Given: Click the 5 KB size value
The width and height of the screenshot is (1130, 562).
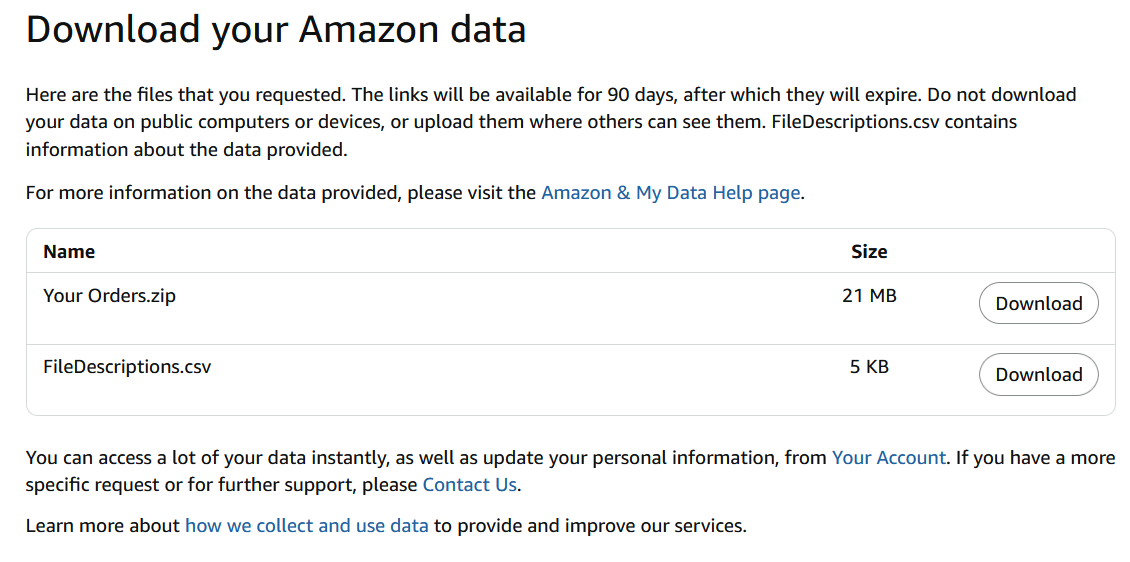Looking at the screenshot, I should coord(869,367).
